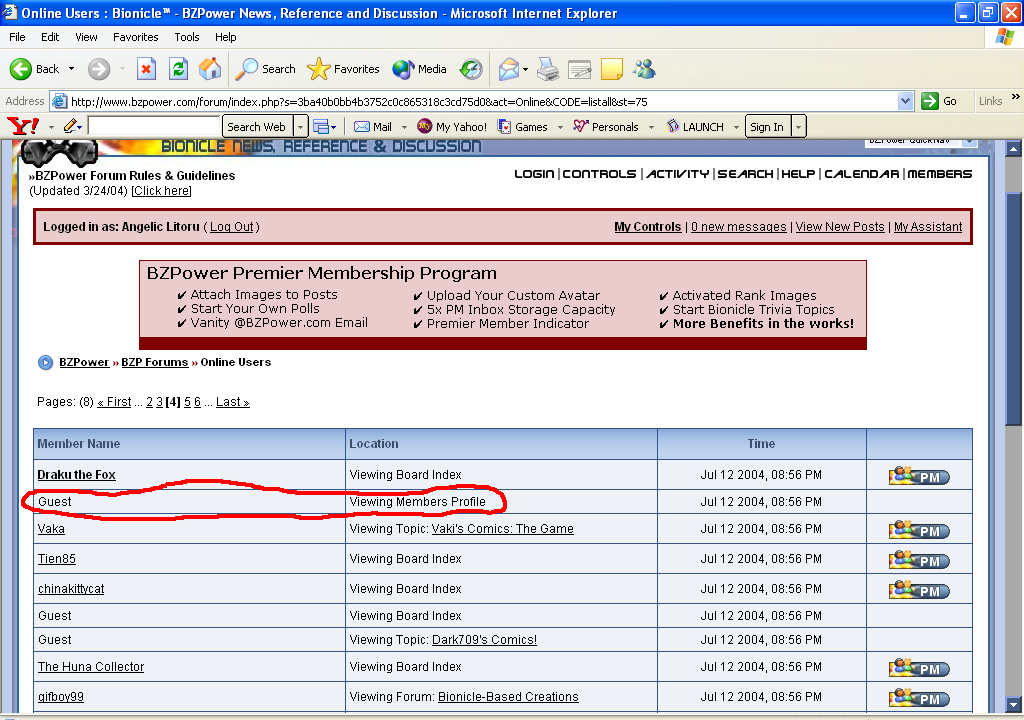Click the browser Stop button
The width and height of the screenshot is (1024, 720).
click(x=146, y=69)
